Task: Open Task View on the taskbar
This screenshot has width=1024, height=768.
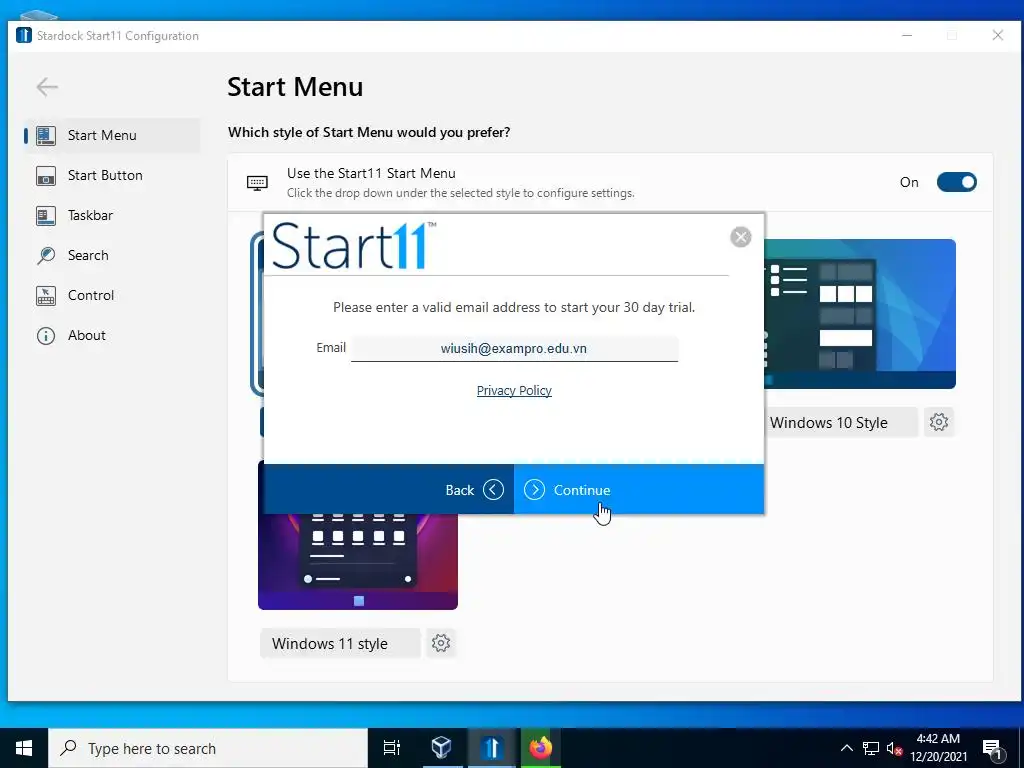Action: click(392, 748)
